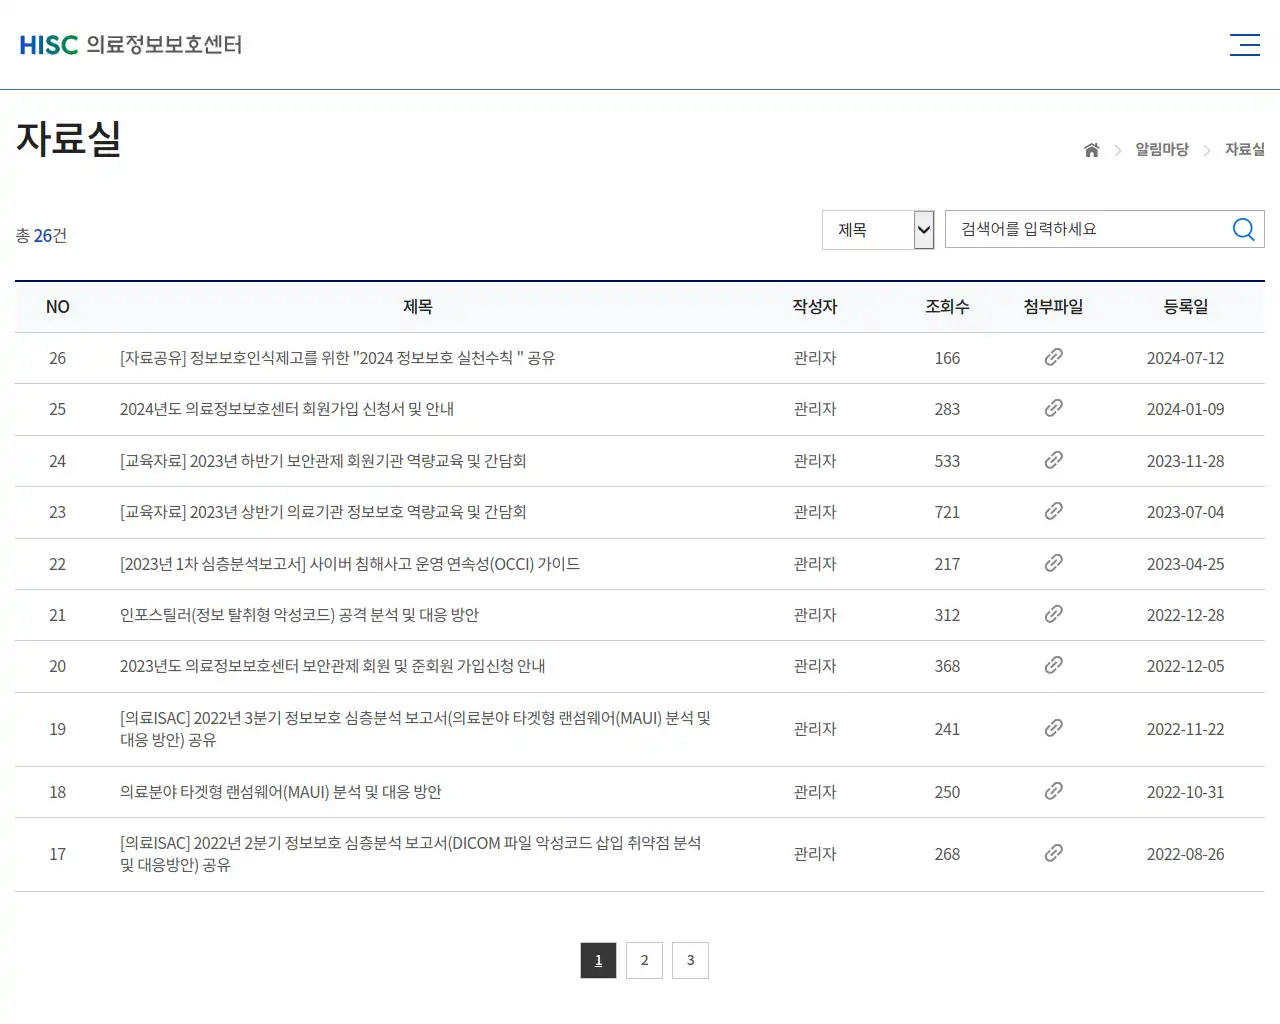The height and width of the screenshot is (1024, 1280).
Task: Click attachment icon for the OCCI 가이드 post
Action: [1054, 564]
